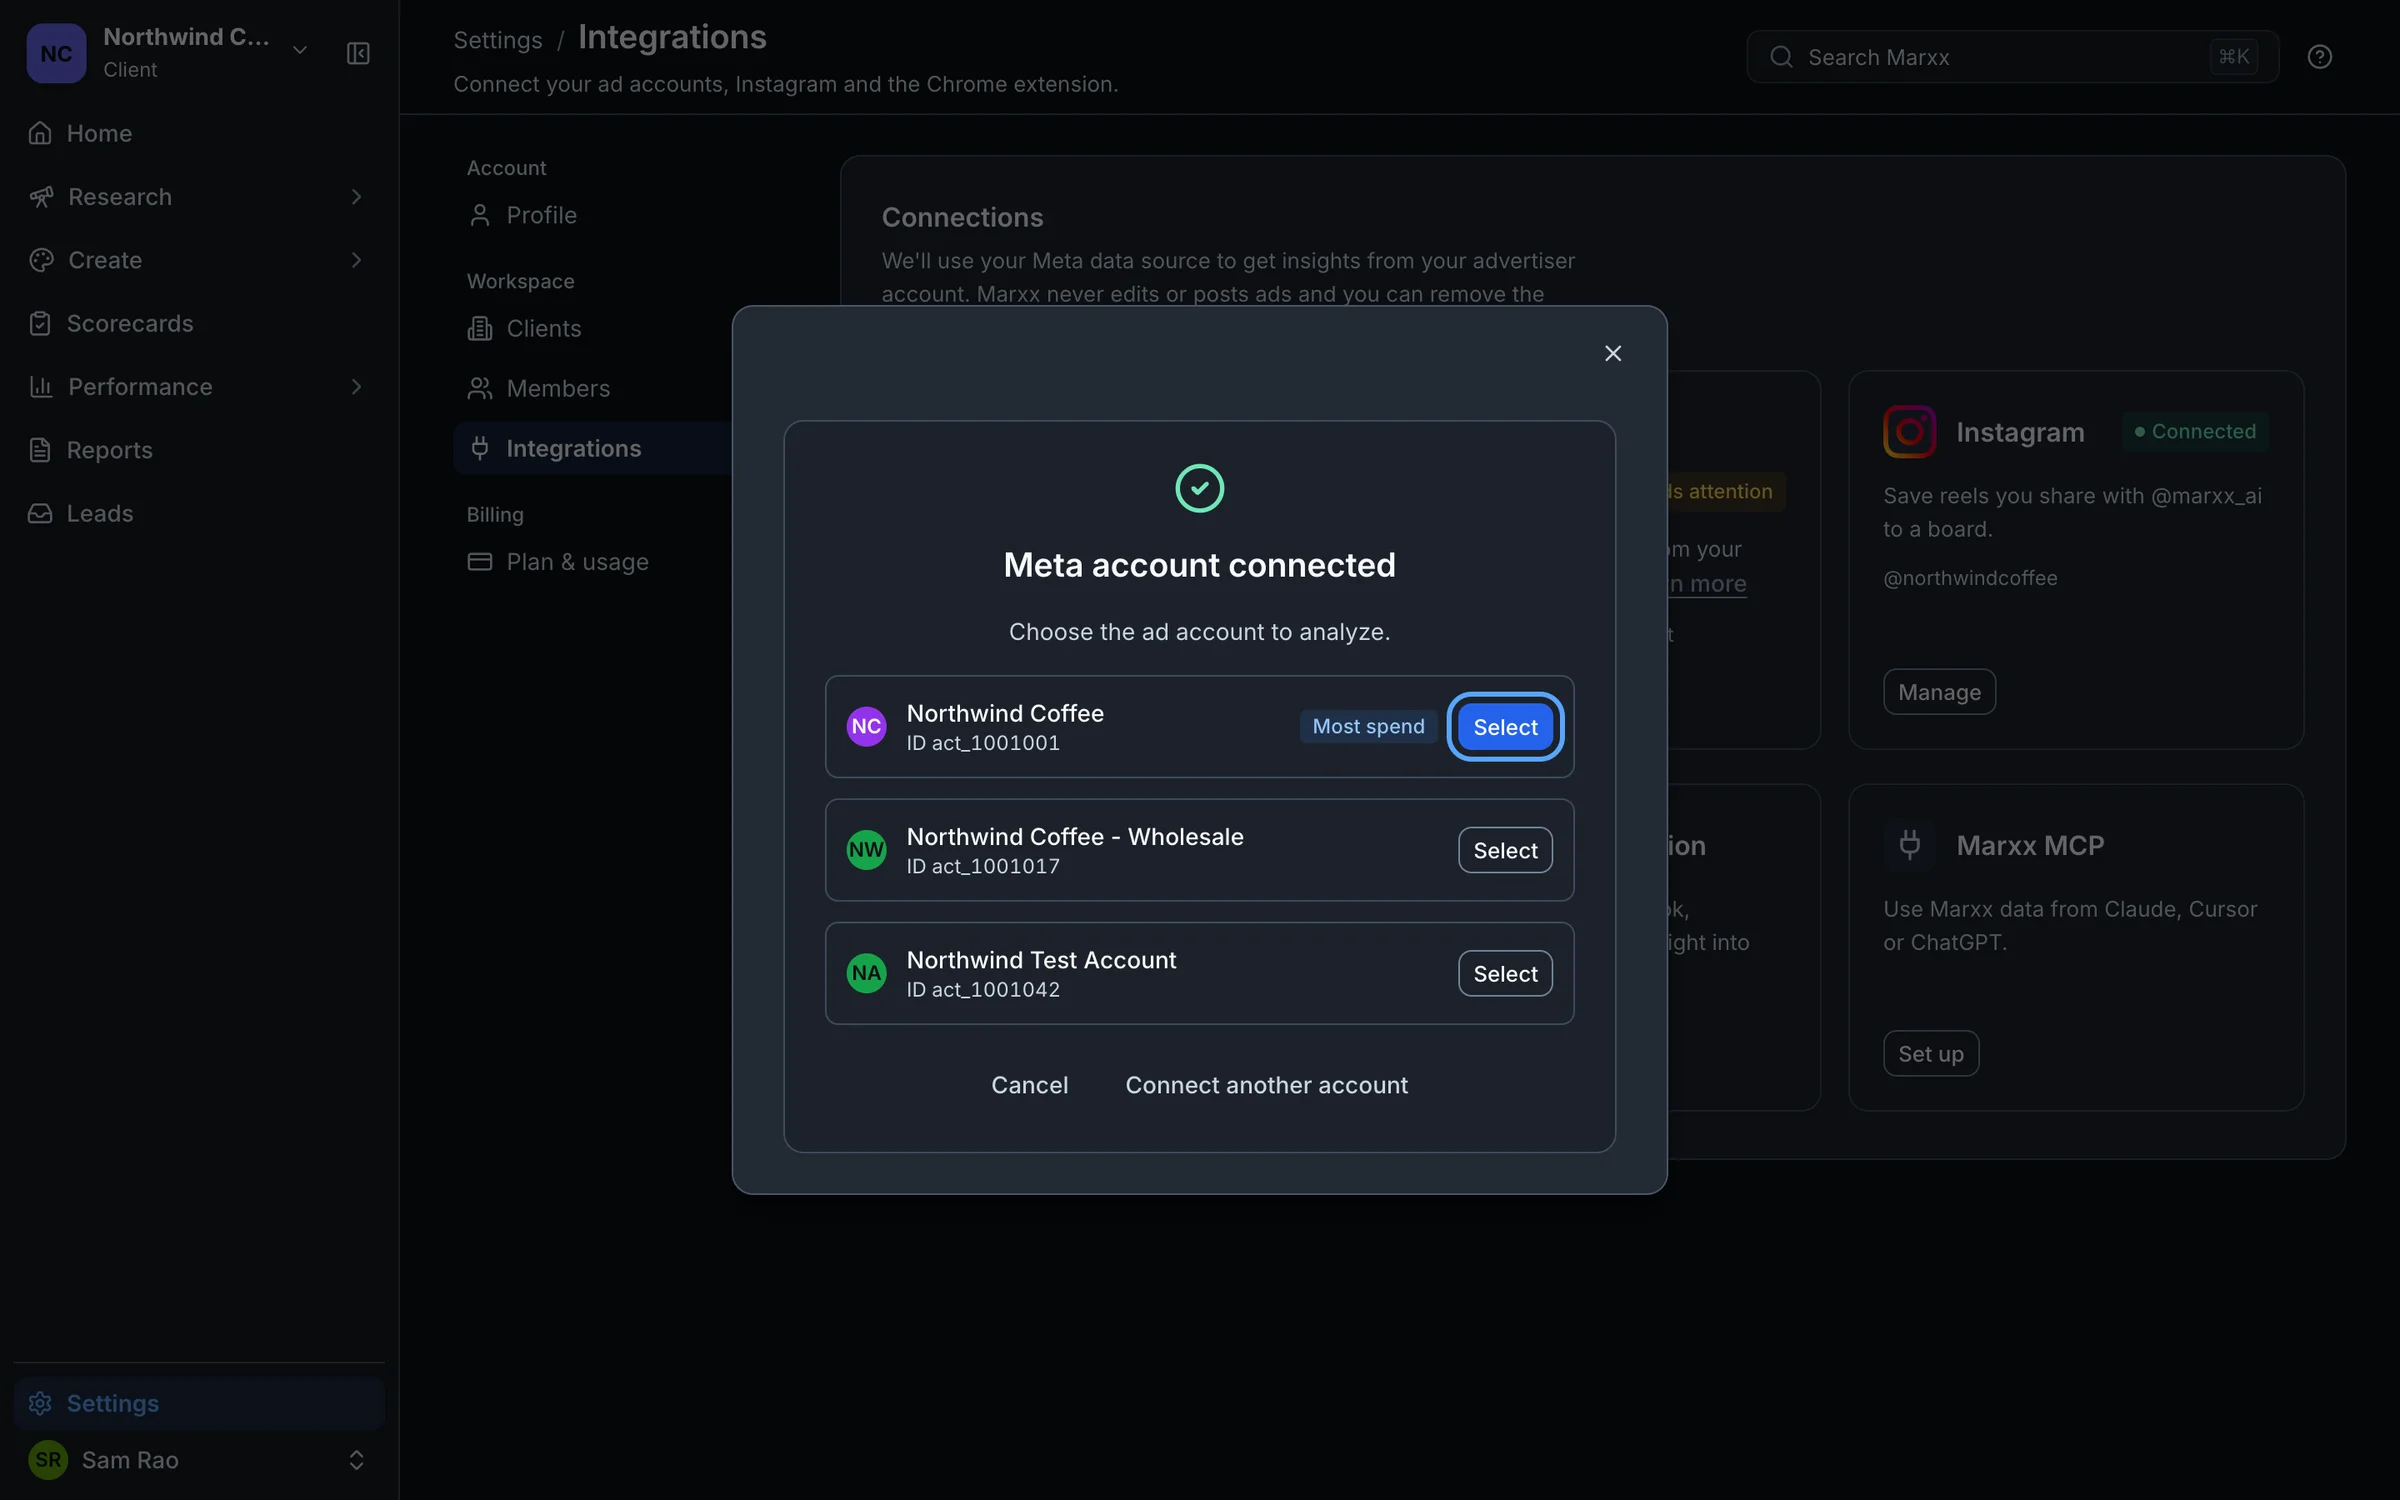Screen dimensions: 2400x1500
Task: Open Reports from the sidebar
Action: [x=199, y=450]
